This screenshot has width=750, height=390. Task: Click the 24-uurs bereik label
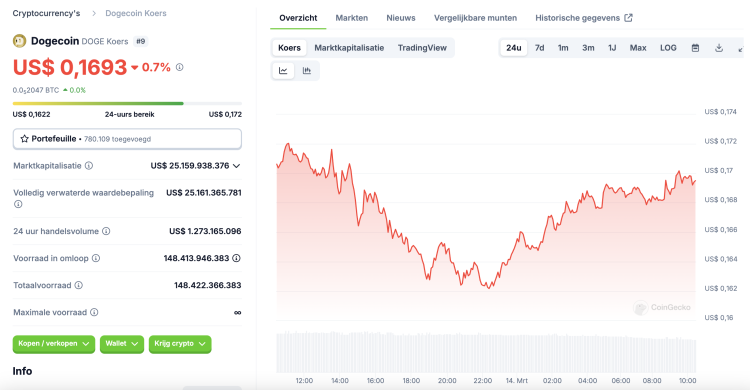click(130, 114)
